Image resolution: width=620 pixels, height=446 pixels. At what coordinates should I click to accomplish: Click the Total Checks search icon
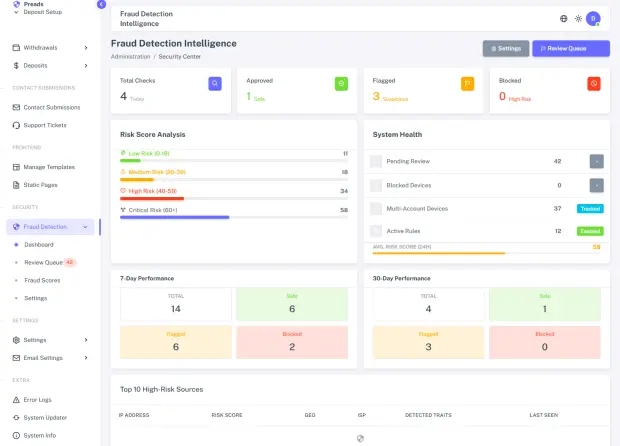pyautogui.click(x=215, y=83)
